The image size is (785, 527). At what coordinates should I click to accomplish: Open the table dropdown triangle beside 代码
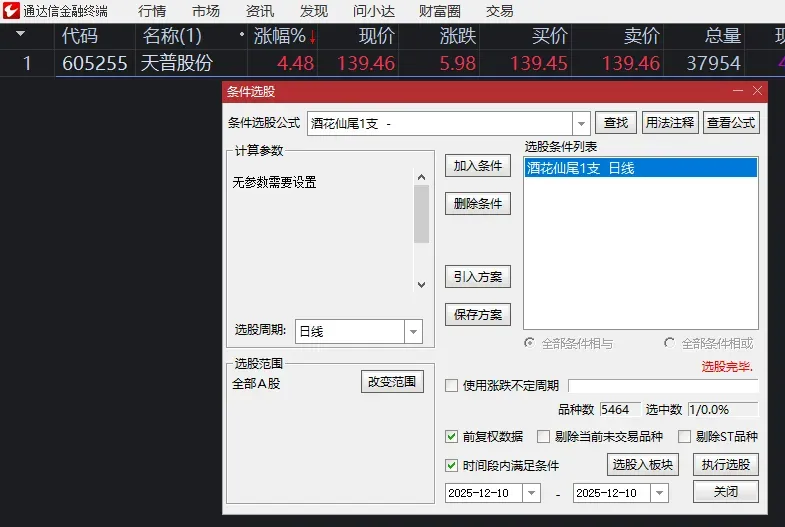(21, 34)
